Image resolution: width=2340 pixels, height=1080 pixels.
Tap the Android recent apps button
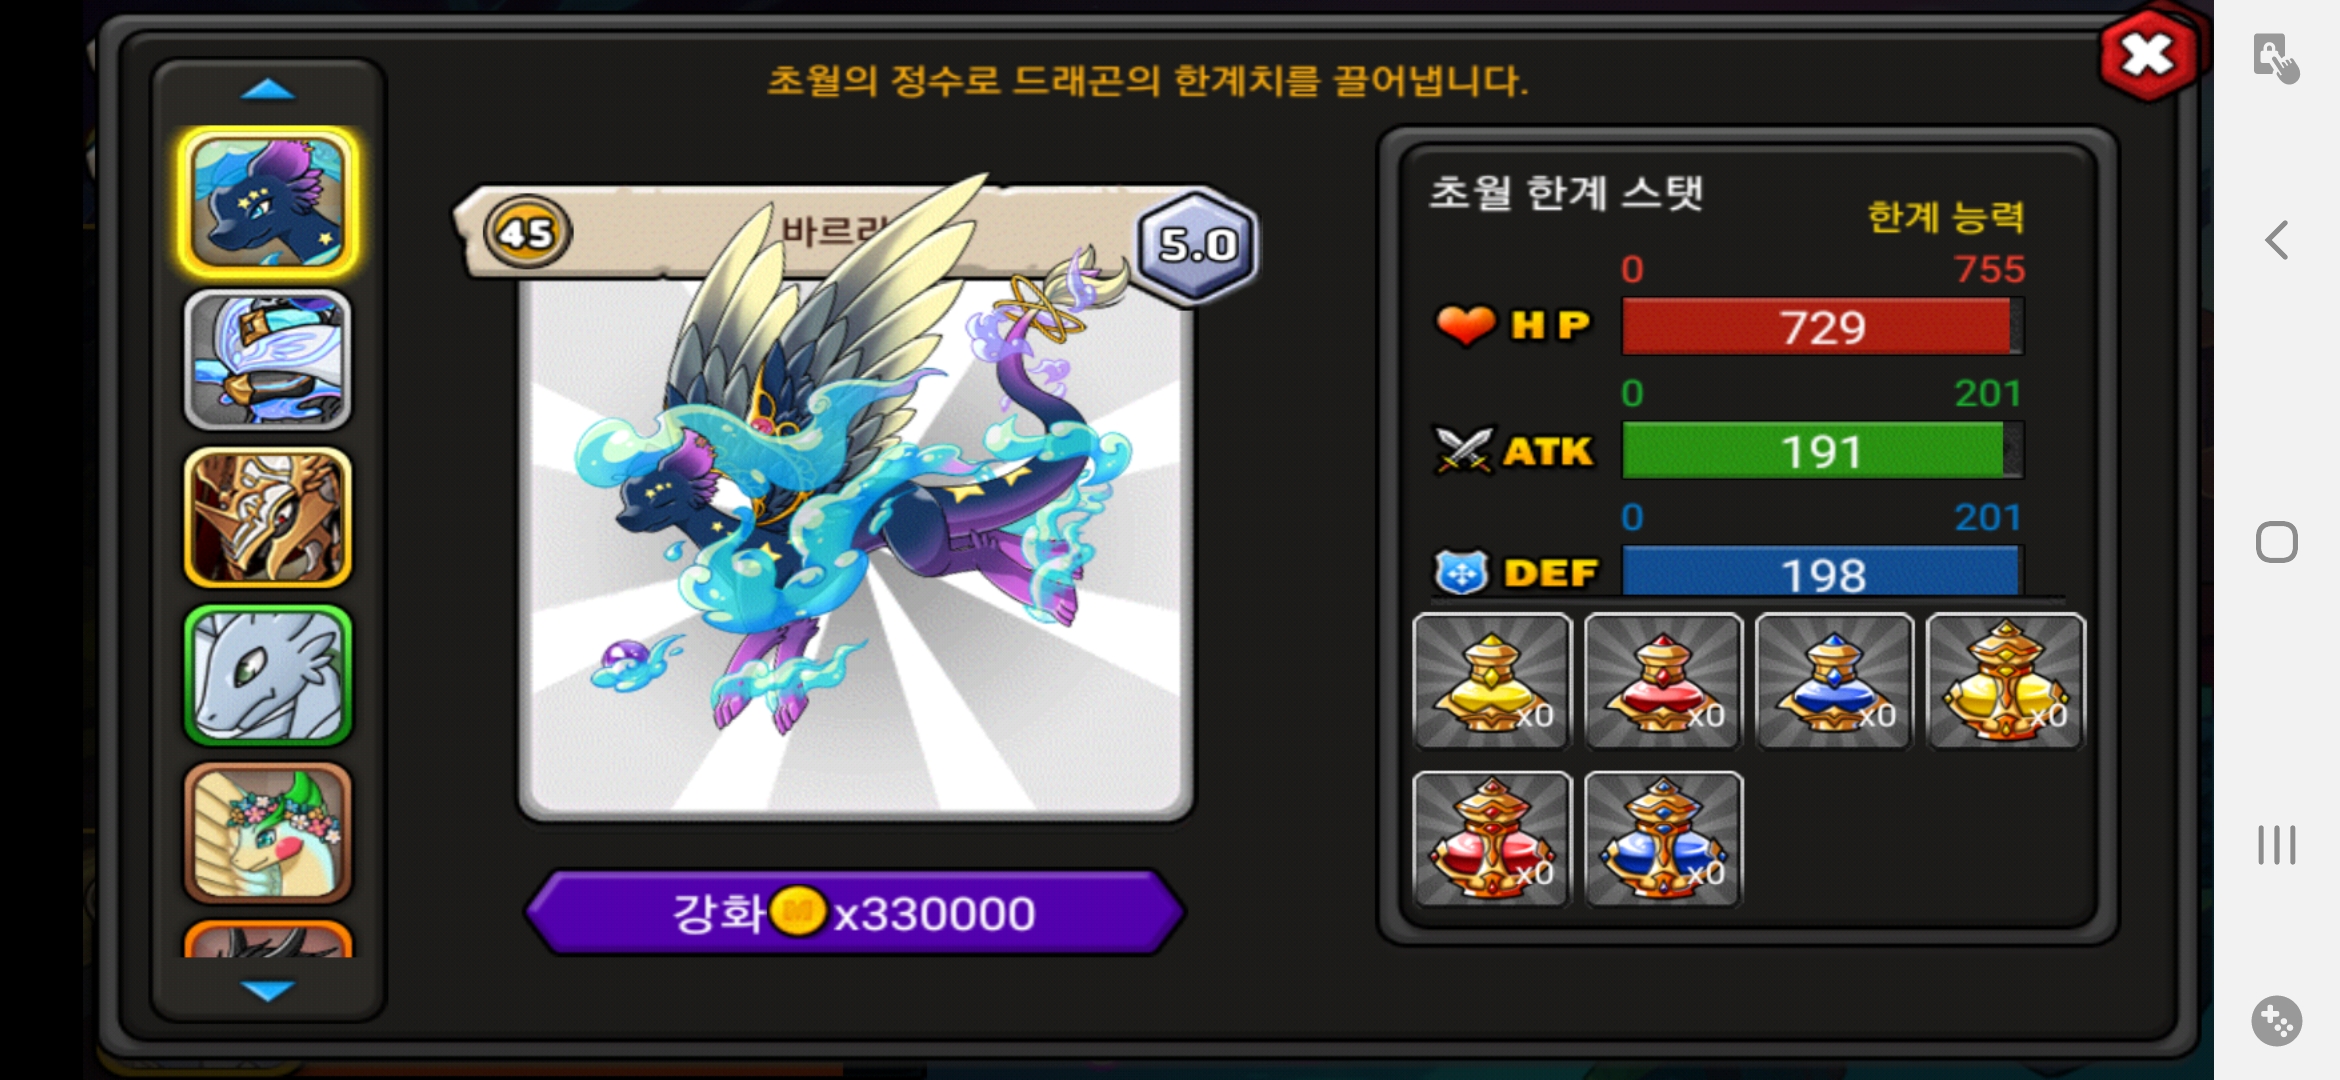pyautogui.click(x=2277, y=845)
